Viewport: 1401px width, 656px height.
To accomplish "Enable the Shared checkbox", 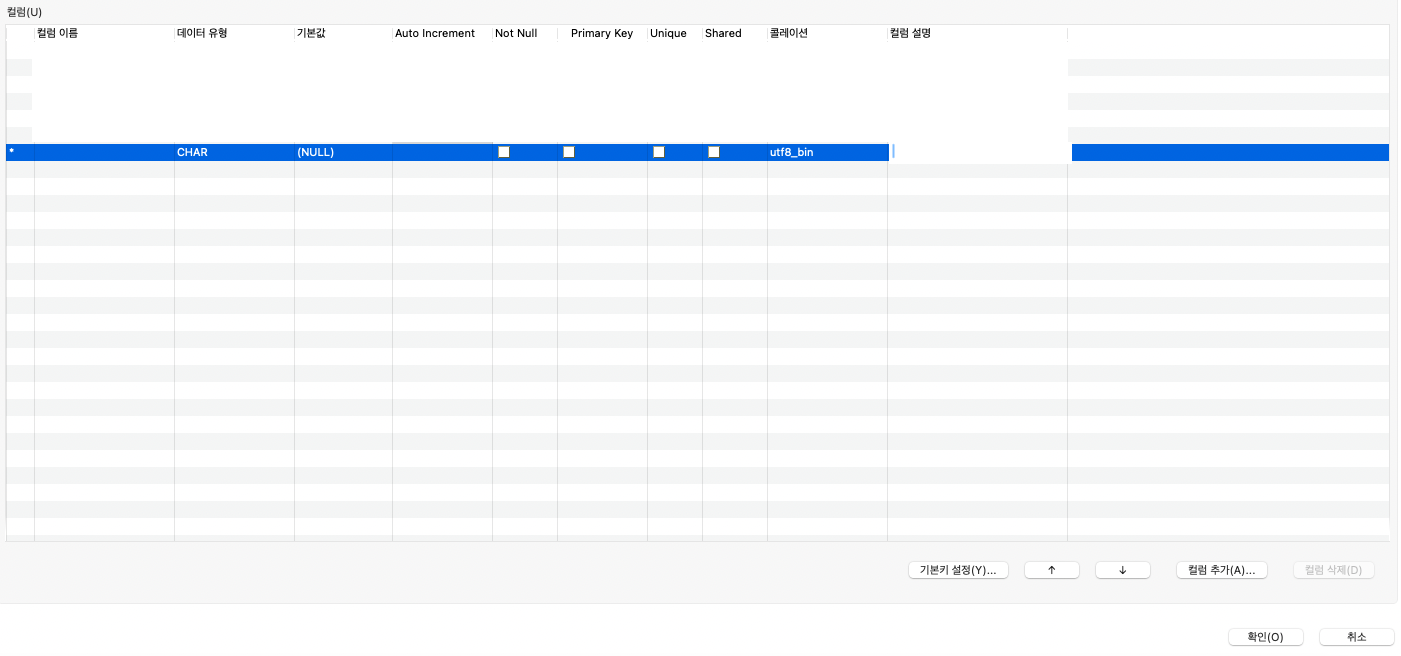I will 713,152.
